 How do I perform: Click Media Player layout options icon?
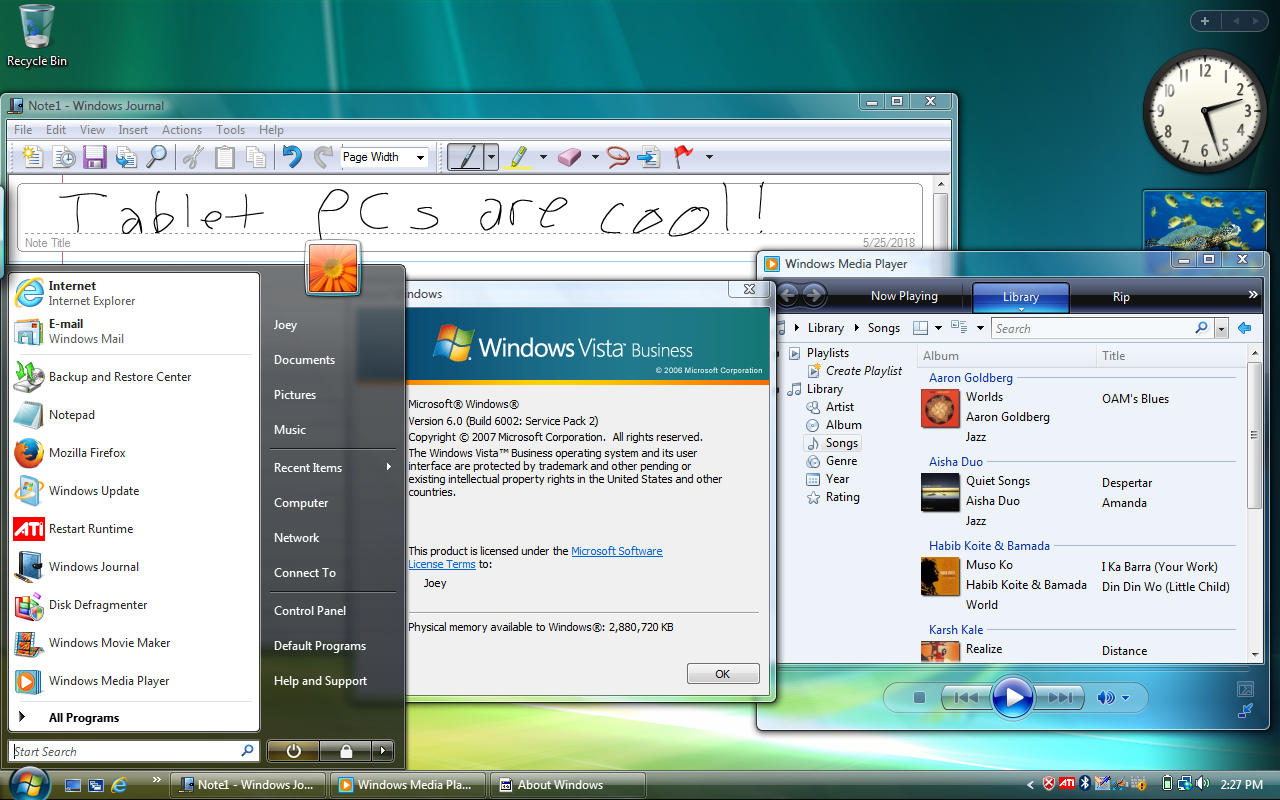(x=921, y=328)
